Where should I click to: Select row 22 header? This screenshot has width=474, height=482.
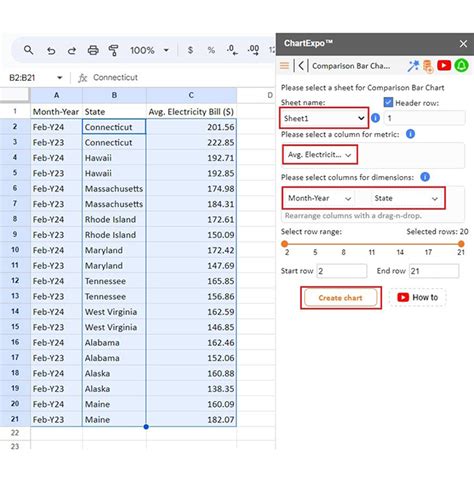(15, 433)
